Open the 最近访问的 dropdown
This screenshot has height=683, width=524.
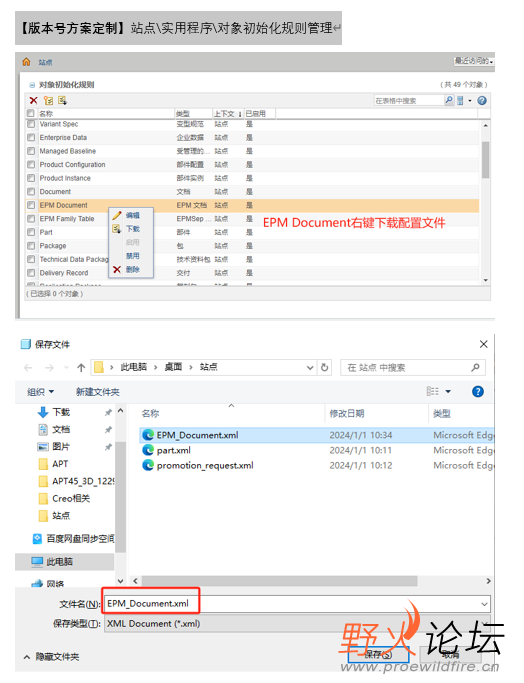tap(474, 61)
